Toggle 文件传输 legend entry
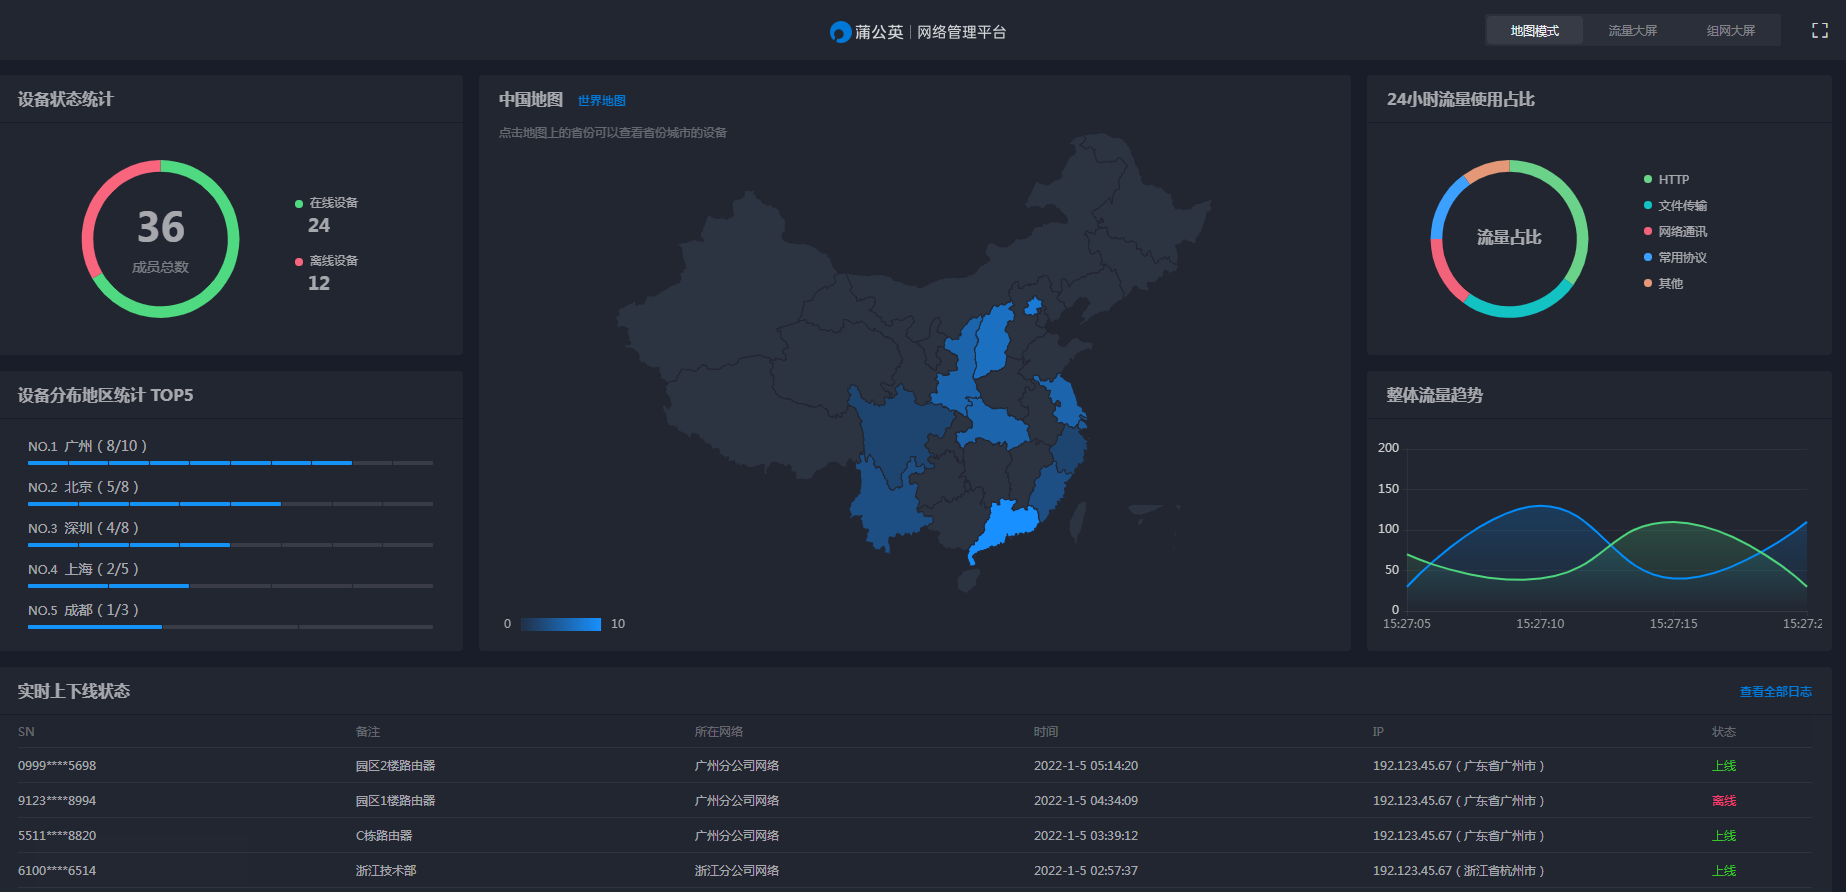This screenshot has height=892, width=1846. click(x=1675, y=206)
